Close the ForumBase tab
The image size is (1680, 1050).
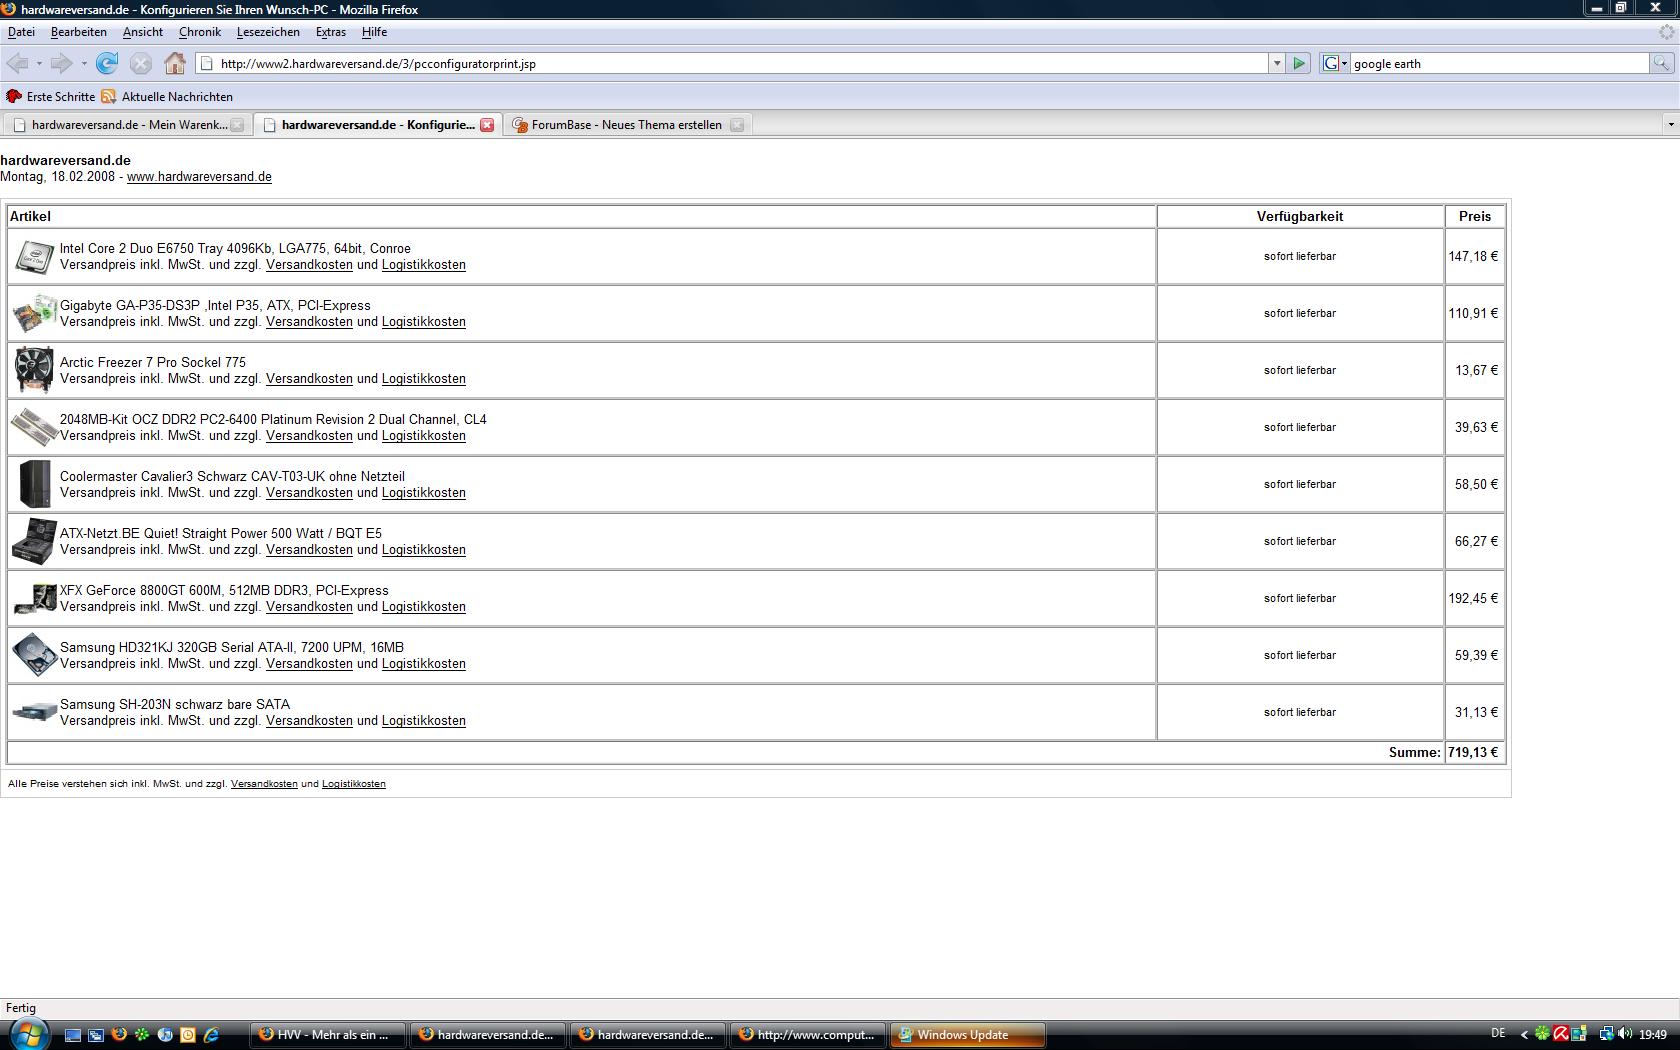(737, 125)
